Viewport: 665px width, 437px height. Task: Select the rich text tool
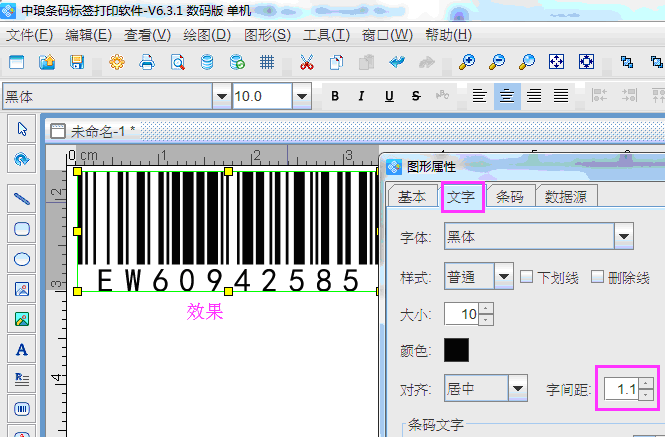point(22,379)
